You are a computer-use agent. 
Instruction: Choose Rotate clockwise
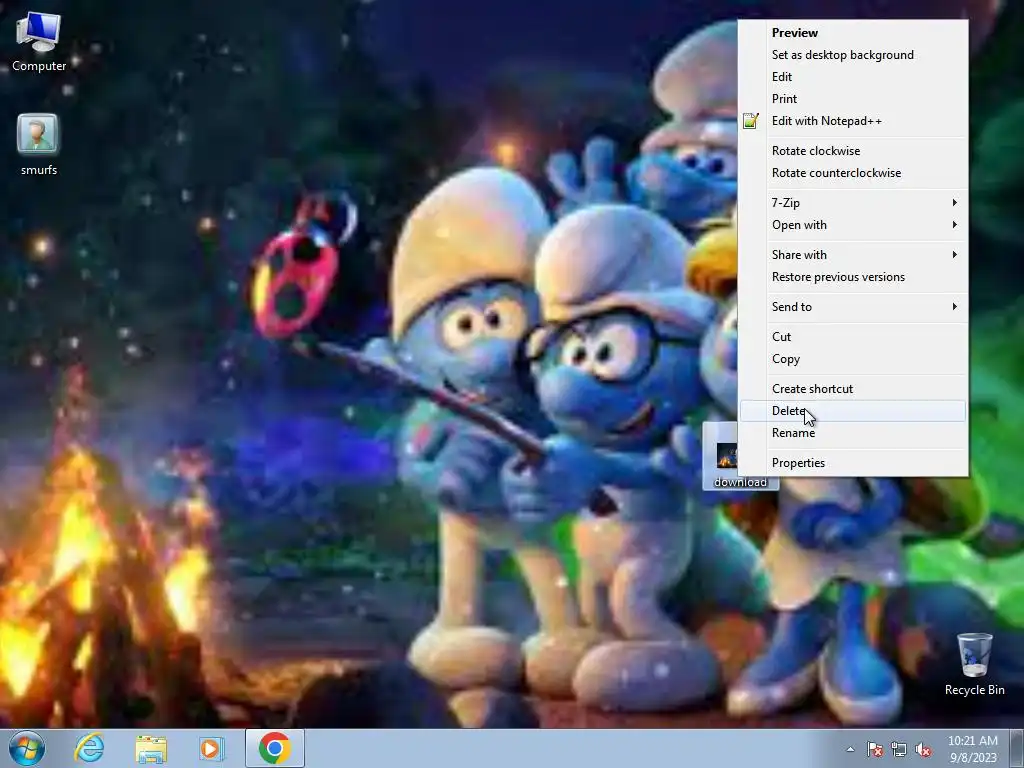[853, 151]
